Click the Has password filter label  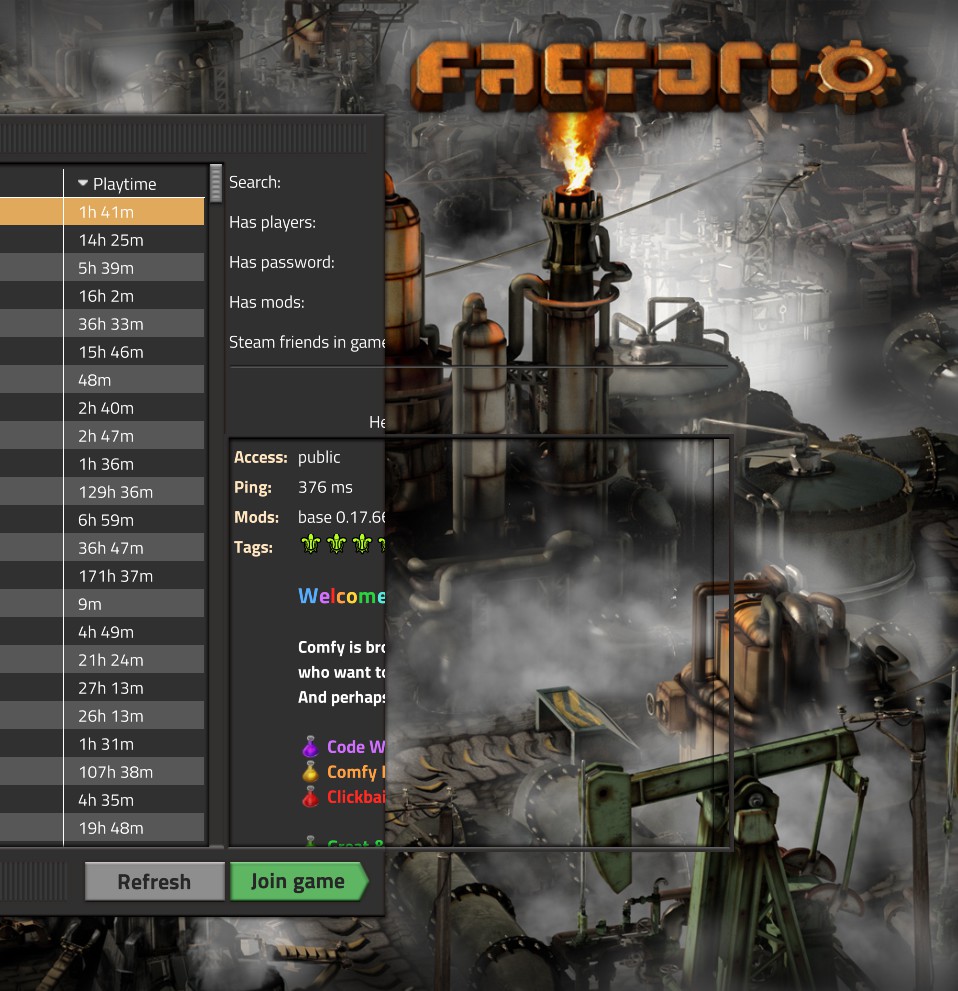pyautogui.click(x=282, y=262)
